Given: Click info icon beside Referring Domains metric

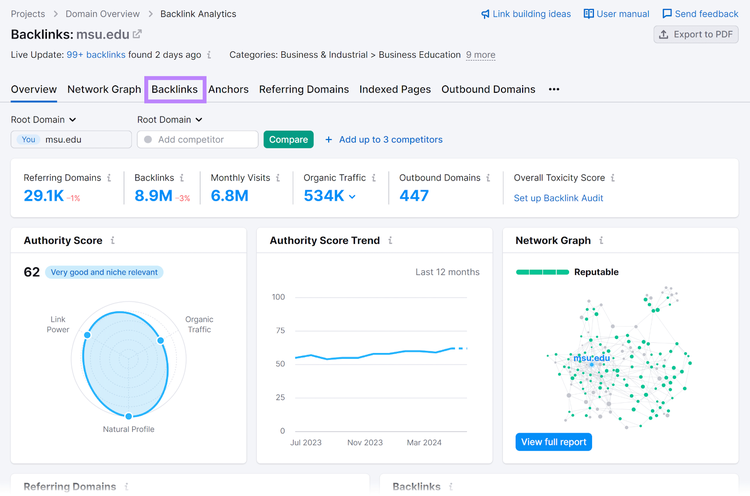Looking at the screenshot, I should tap(109, 177).
